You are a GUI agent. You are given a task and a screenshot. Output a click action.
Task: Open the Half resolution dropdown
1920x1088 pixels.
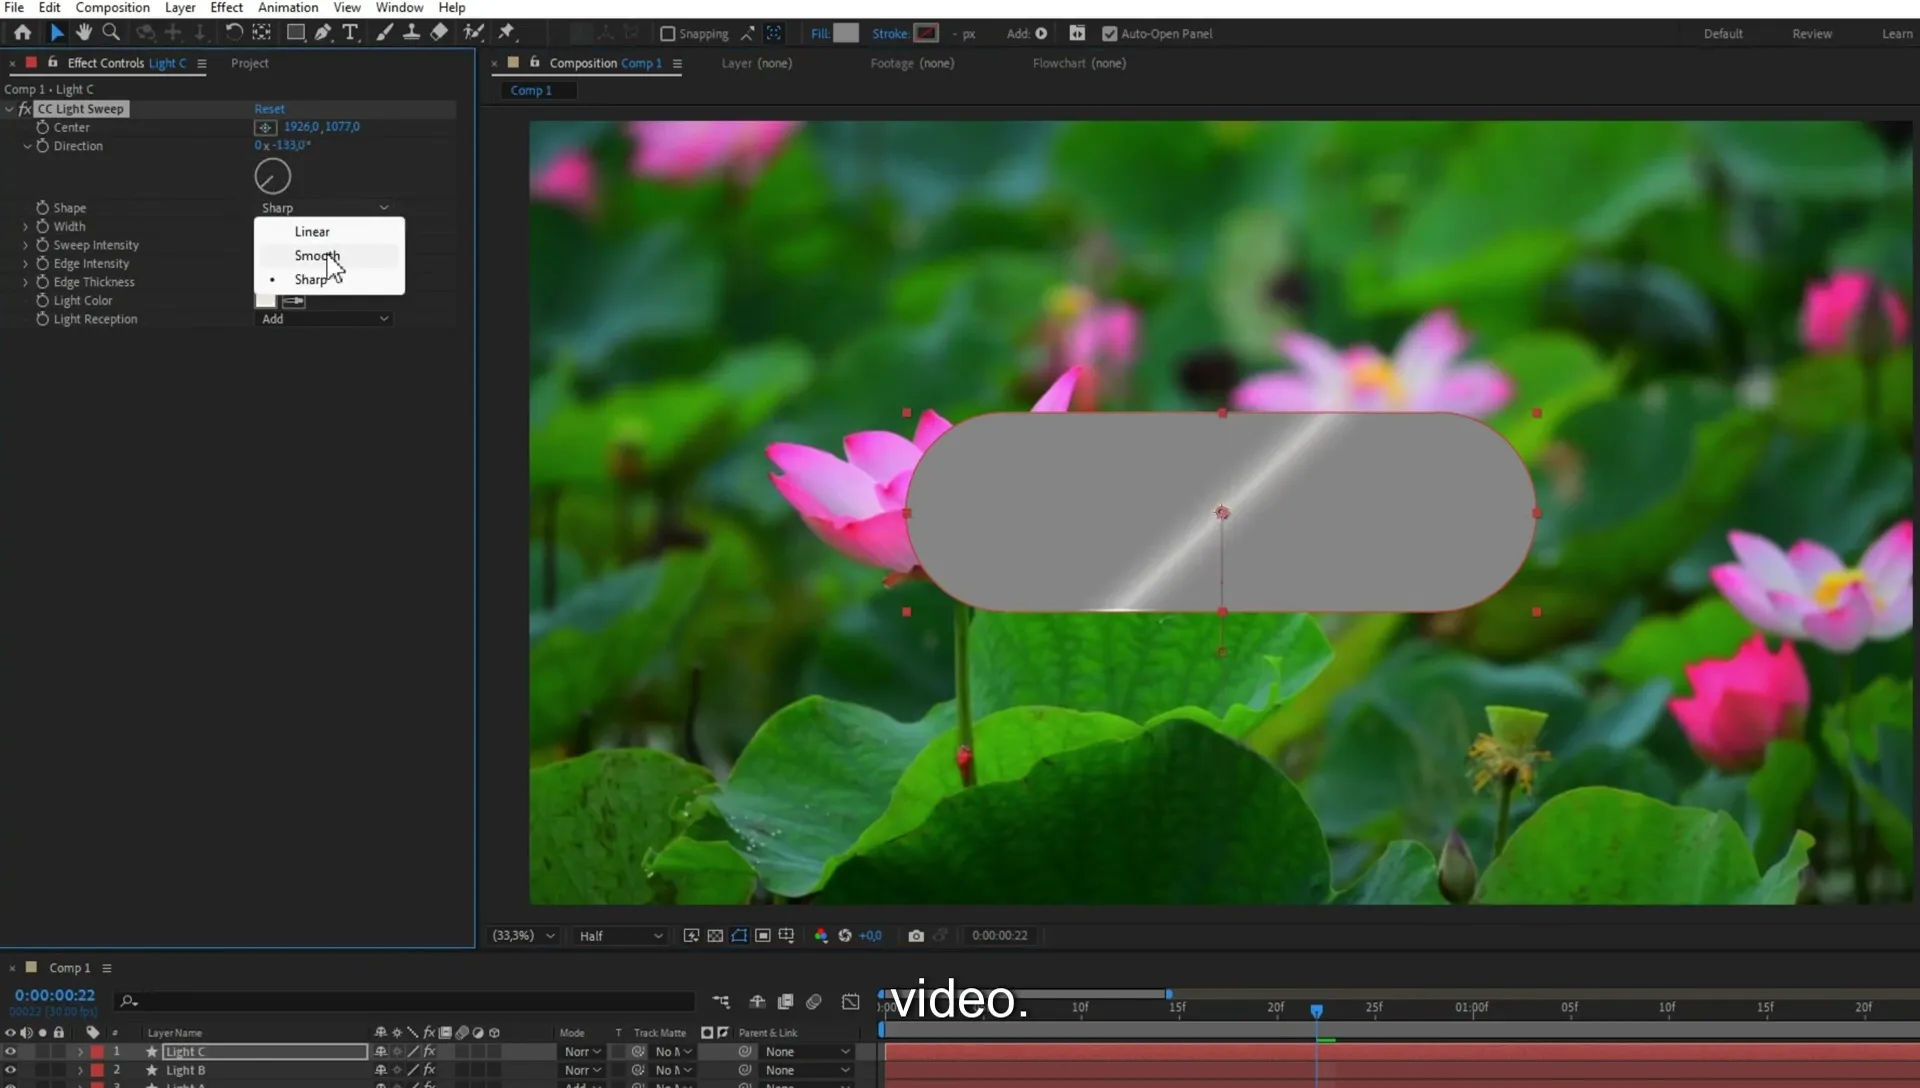pyautogui.click(x=620, y=936)
